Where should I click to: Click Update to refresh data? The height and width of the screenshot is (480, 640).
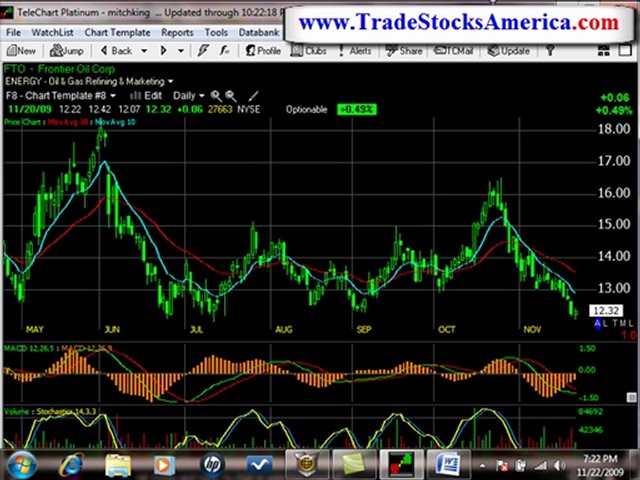click(x=509, y=51)
